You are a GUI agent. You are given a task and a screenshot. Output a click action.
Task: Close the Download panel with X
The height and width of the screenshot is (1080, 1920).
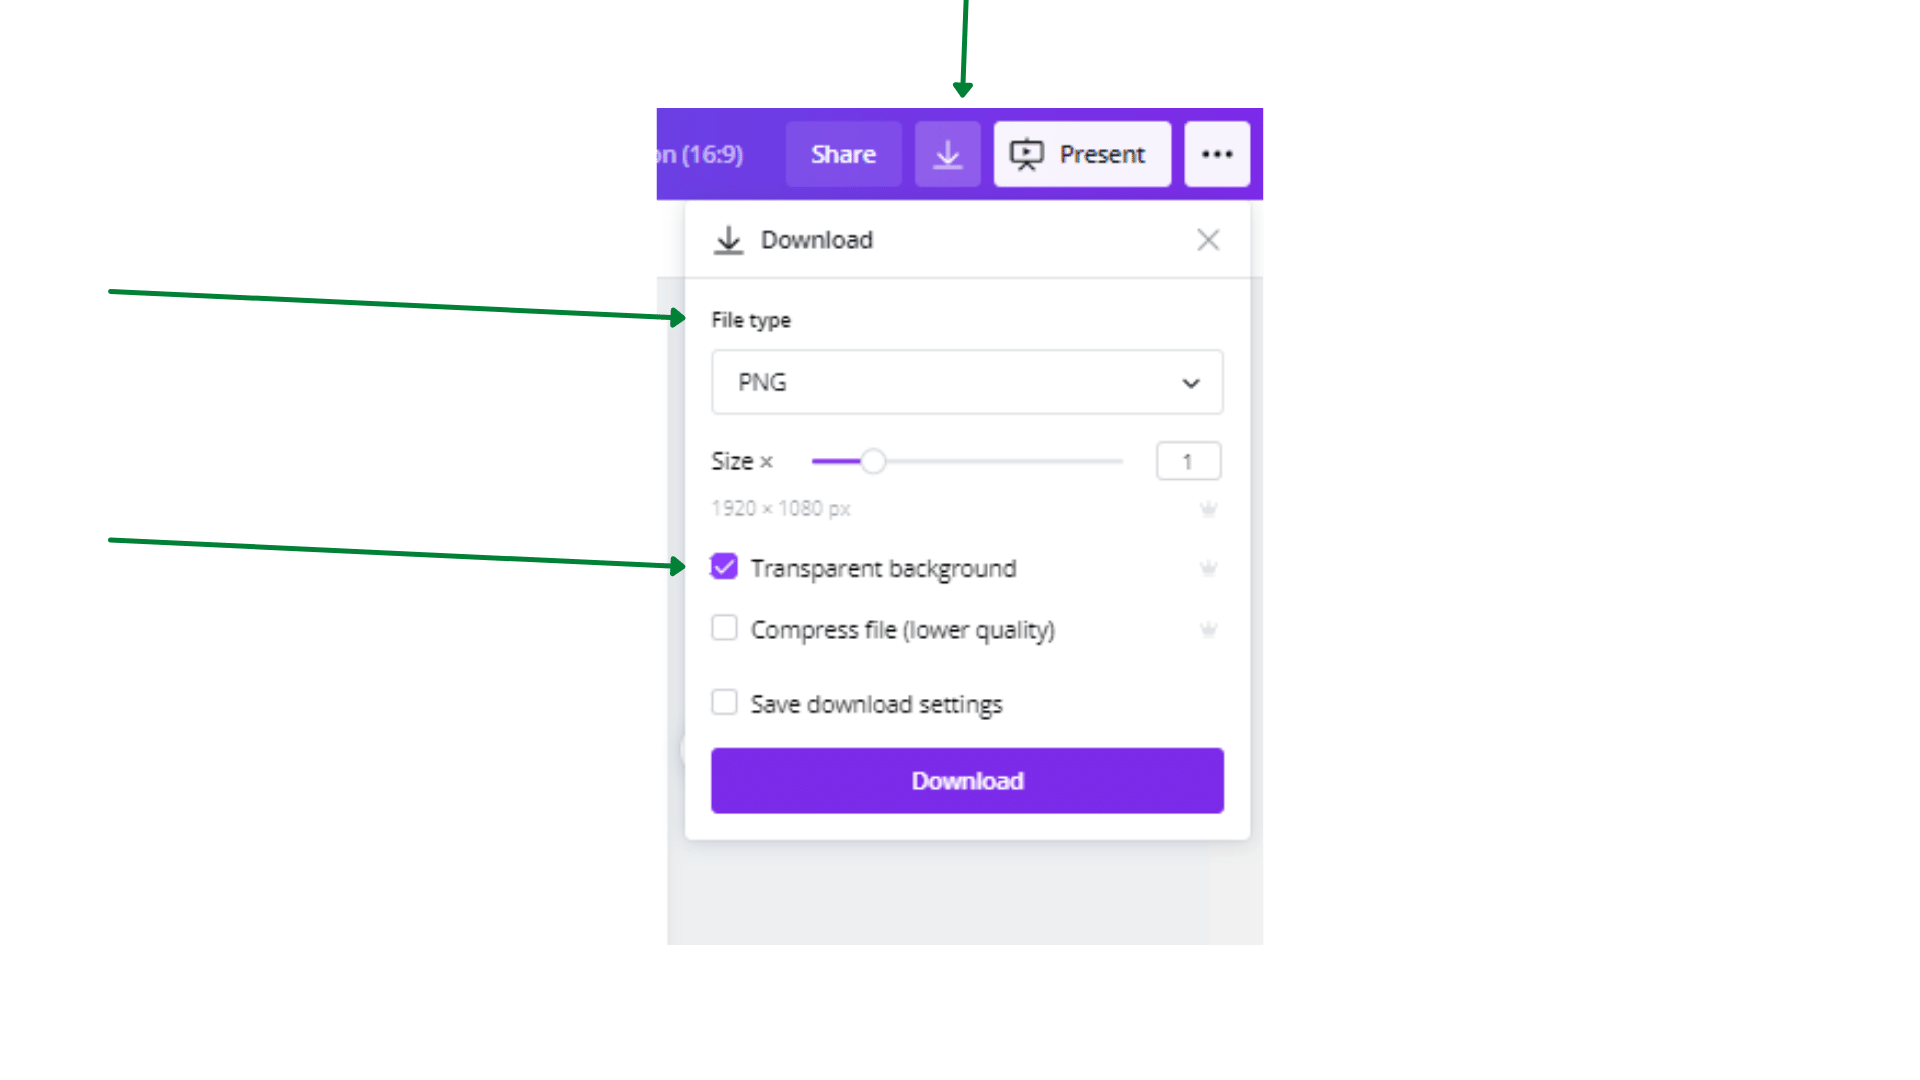1208,240
